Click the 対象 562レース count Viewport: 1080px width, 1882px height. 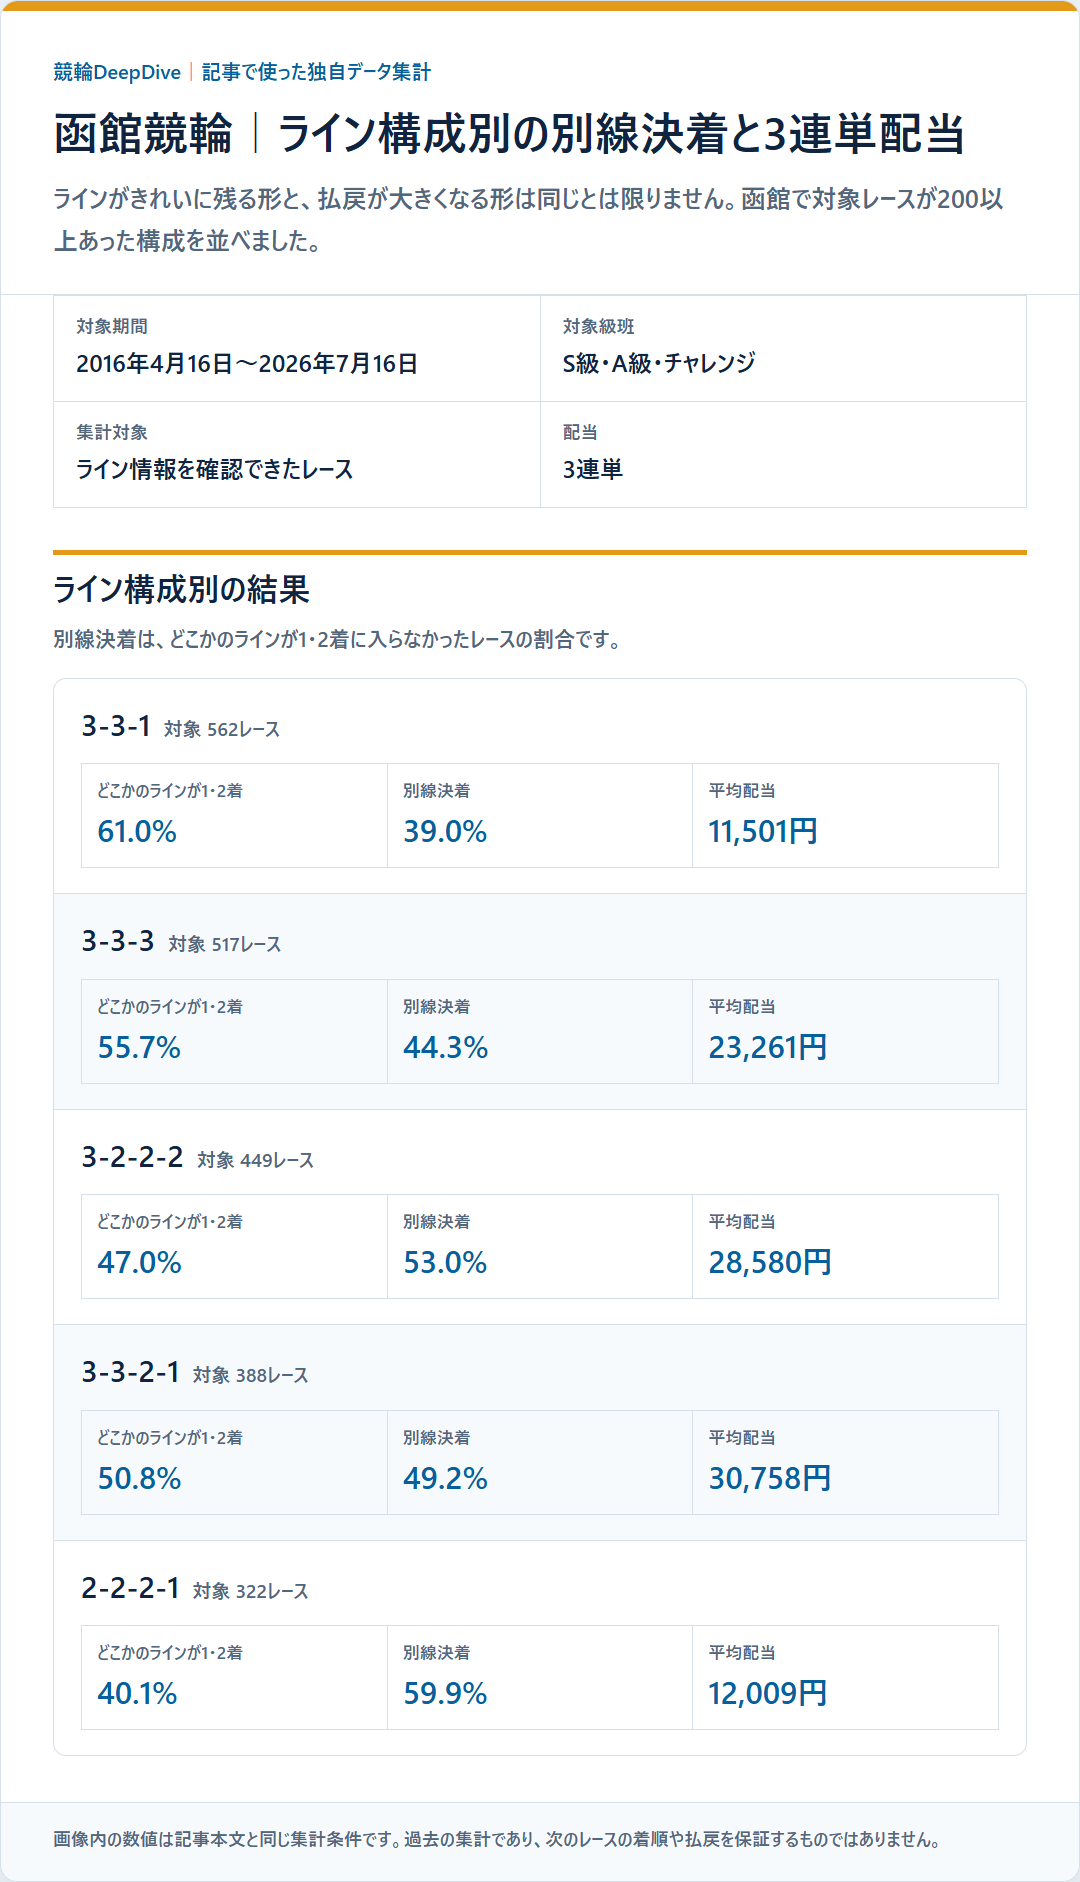click(222, 729)
